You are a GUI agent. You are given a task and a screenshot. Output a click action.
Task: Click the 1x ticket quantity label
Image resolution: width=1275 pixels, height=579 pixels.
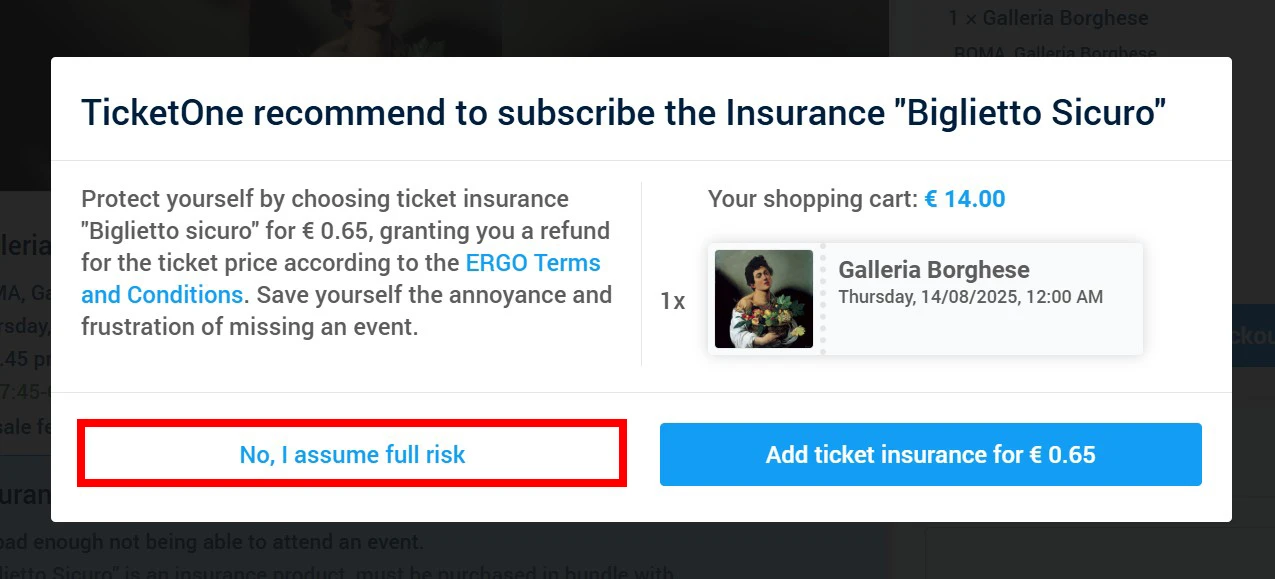point(672,301)
